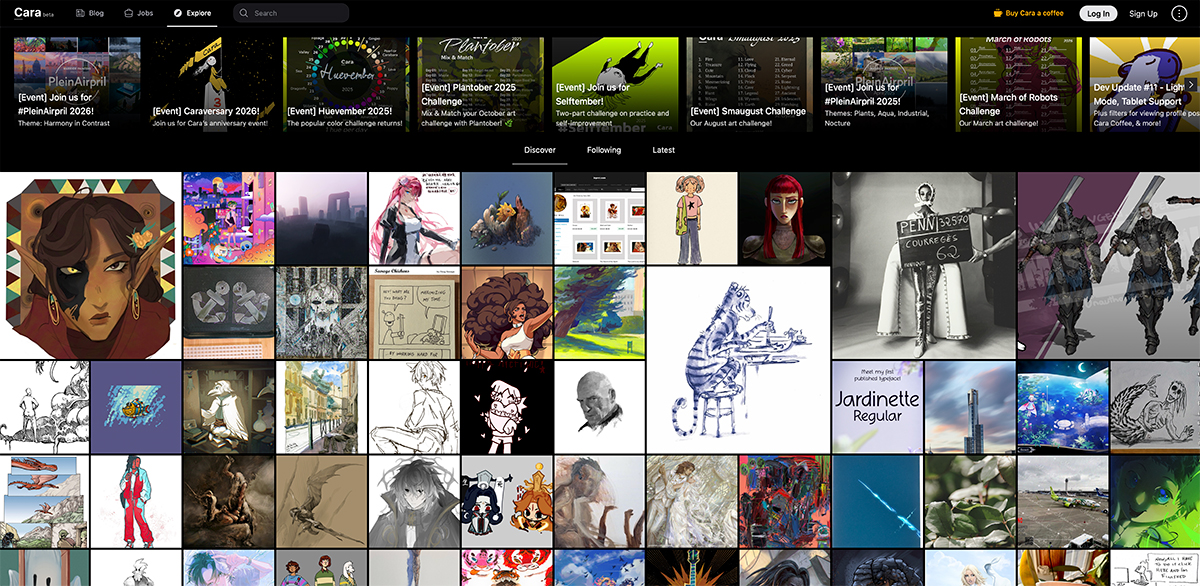Open the cartoon girl with star shirt

coord(692,217)
